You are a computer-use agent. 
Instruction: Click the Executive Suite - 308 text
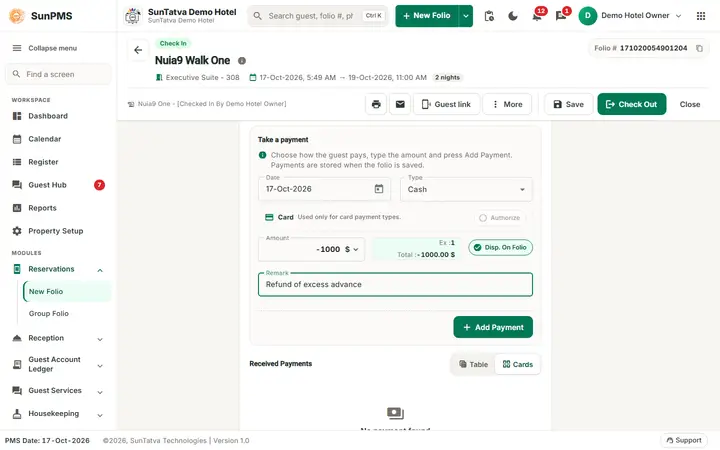tap(202, 78)
